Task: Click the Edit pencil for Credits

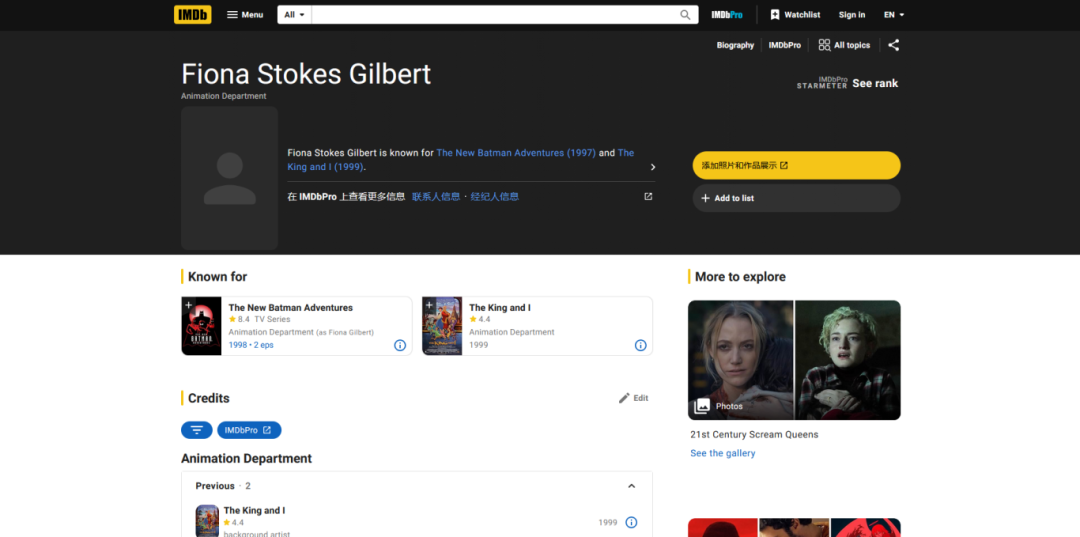Action: point(634,398)
